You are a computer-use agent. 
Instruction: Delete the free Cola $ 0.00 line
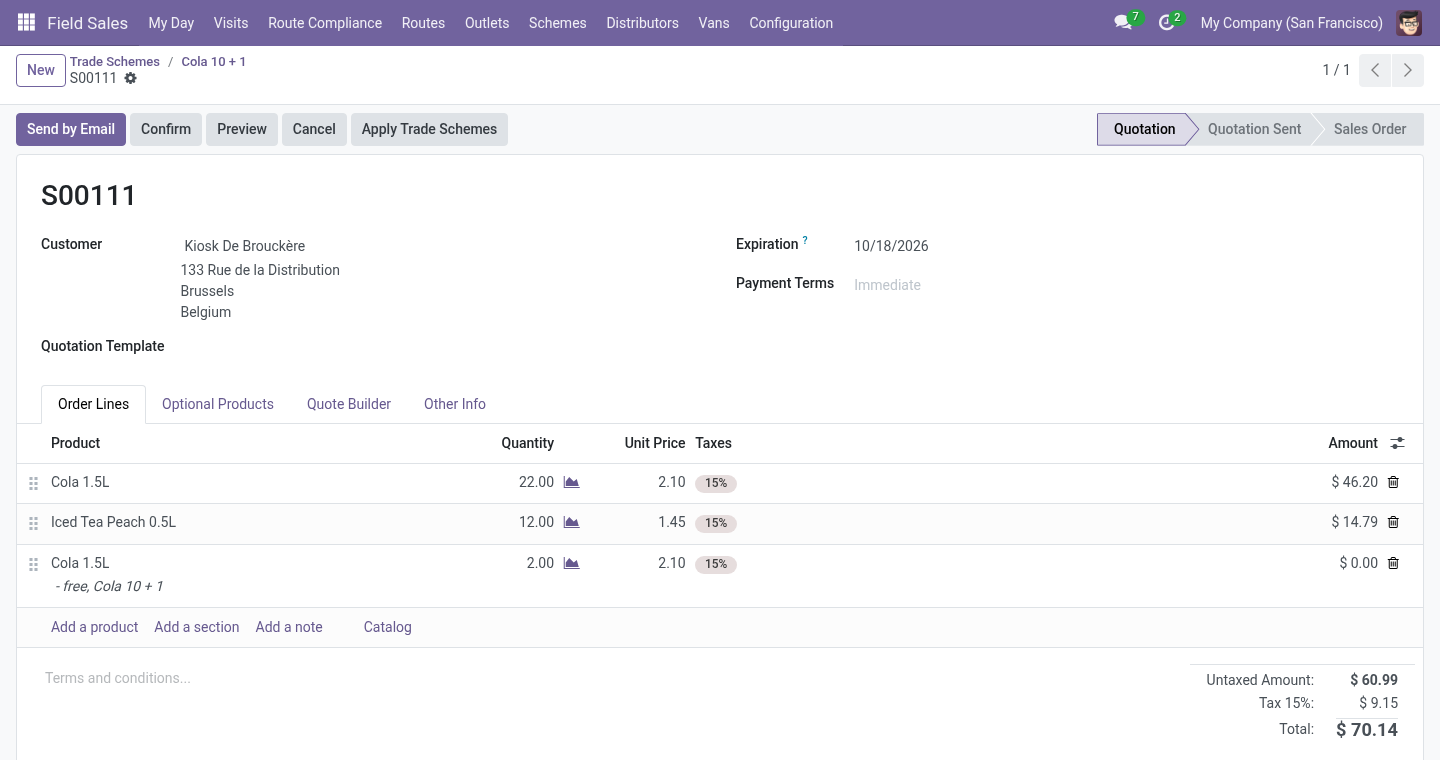(x=1393, y=563)
